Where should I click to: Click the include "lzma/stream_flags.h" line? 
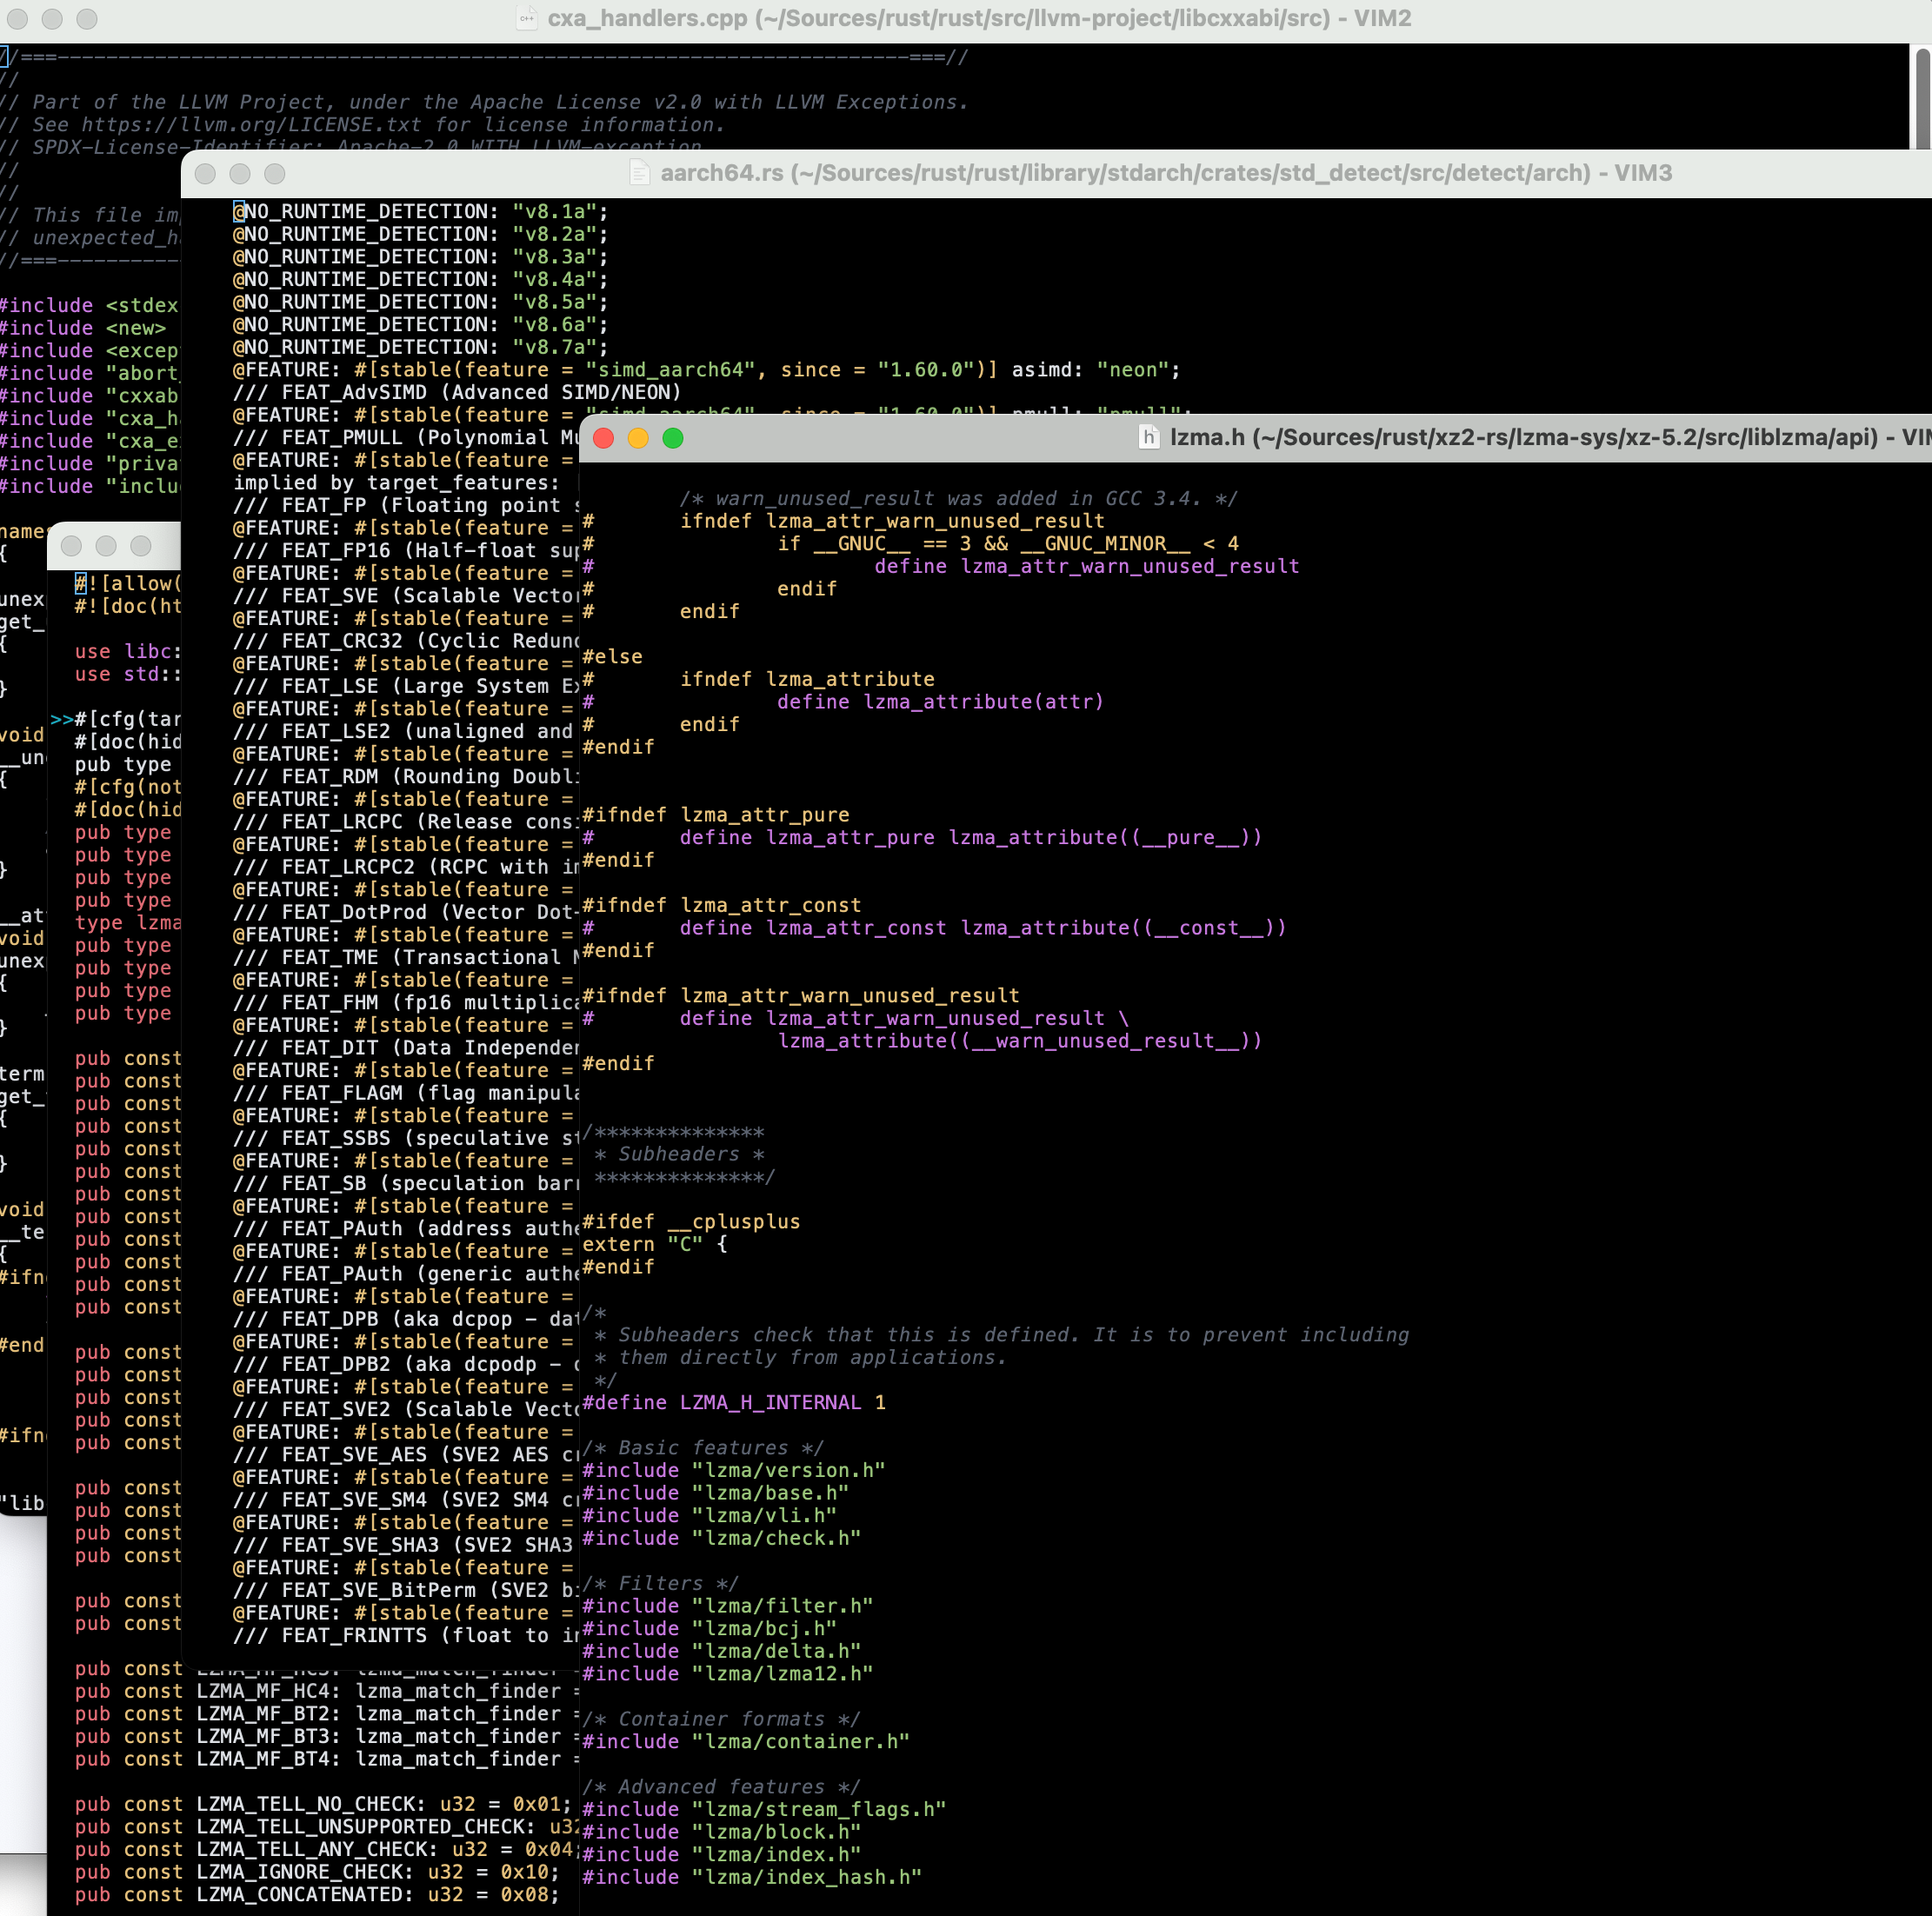(x=764, y=1809)
